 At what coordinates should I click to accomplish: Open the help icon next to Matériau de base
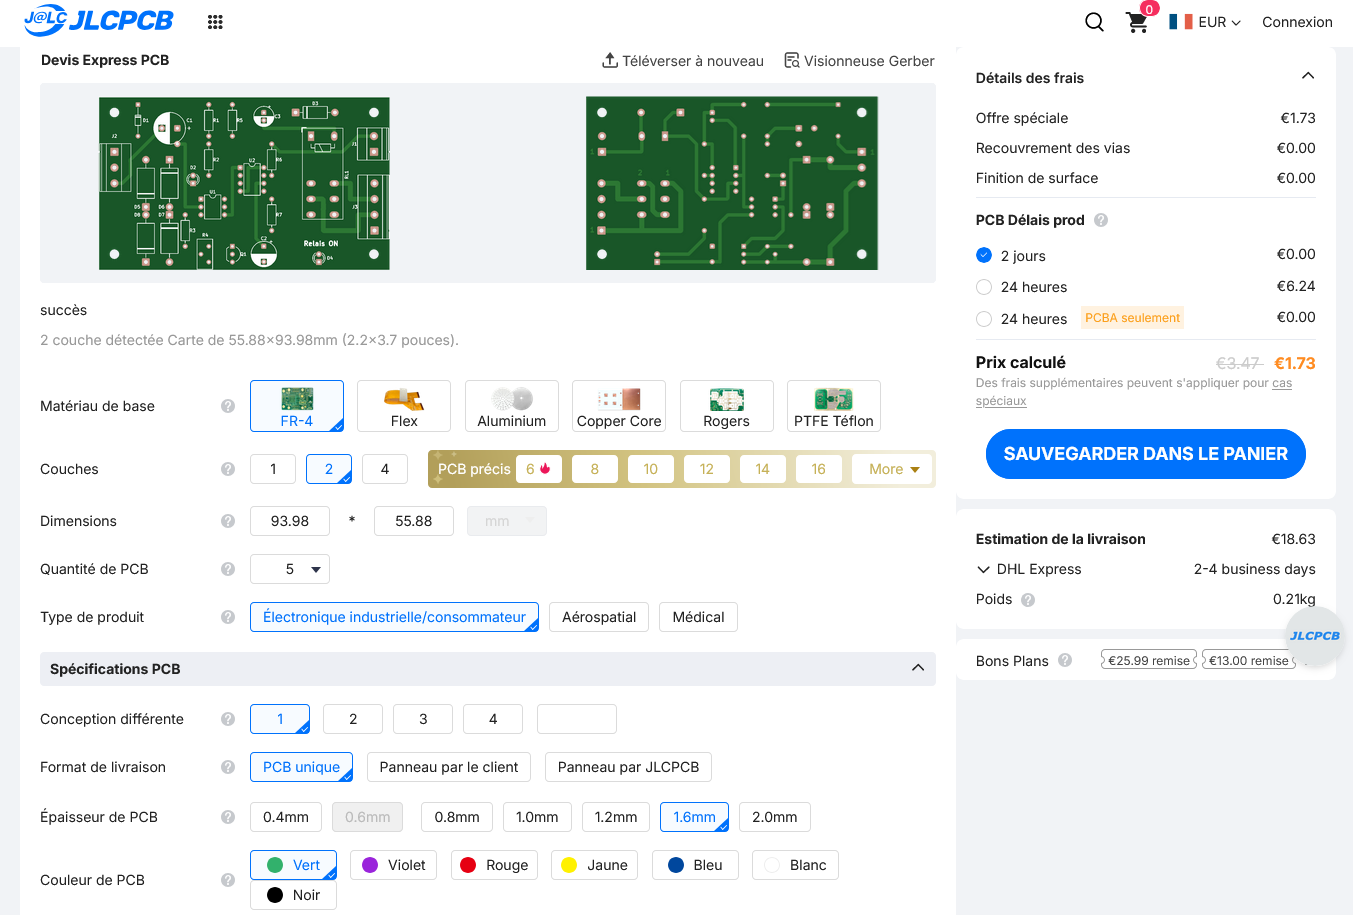(227, 406)
